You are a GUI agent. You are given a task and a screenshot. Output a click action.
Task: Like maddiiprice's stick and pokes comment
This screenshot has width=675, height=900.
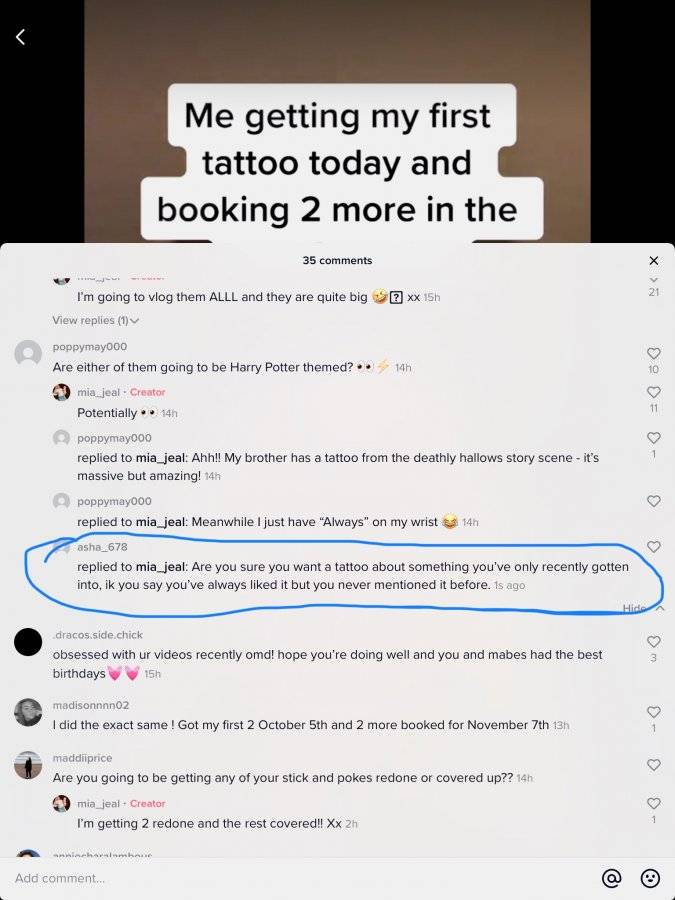pyautogui.click(x=653, y=765)
